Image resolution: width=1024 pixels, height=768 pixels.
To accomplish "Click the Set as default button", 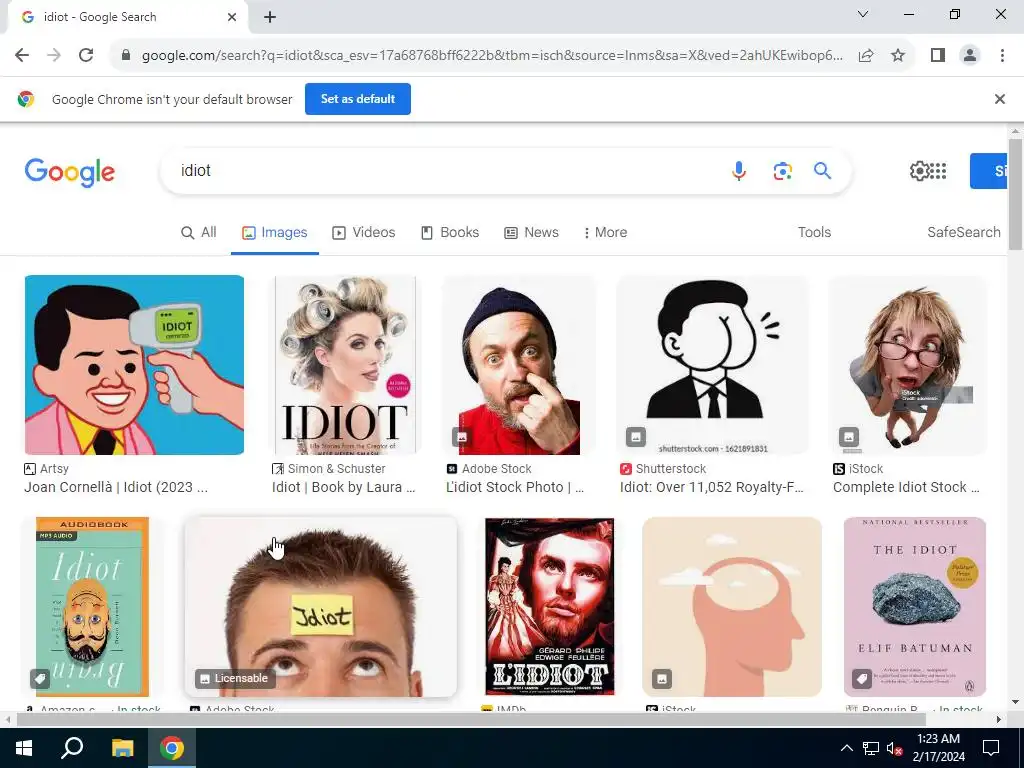I will (x=358, y=99).
